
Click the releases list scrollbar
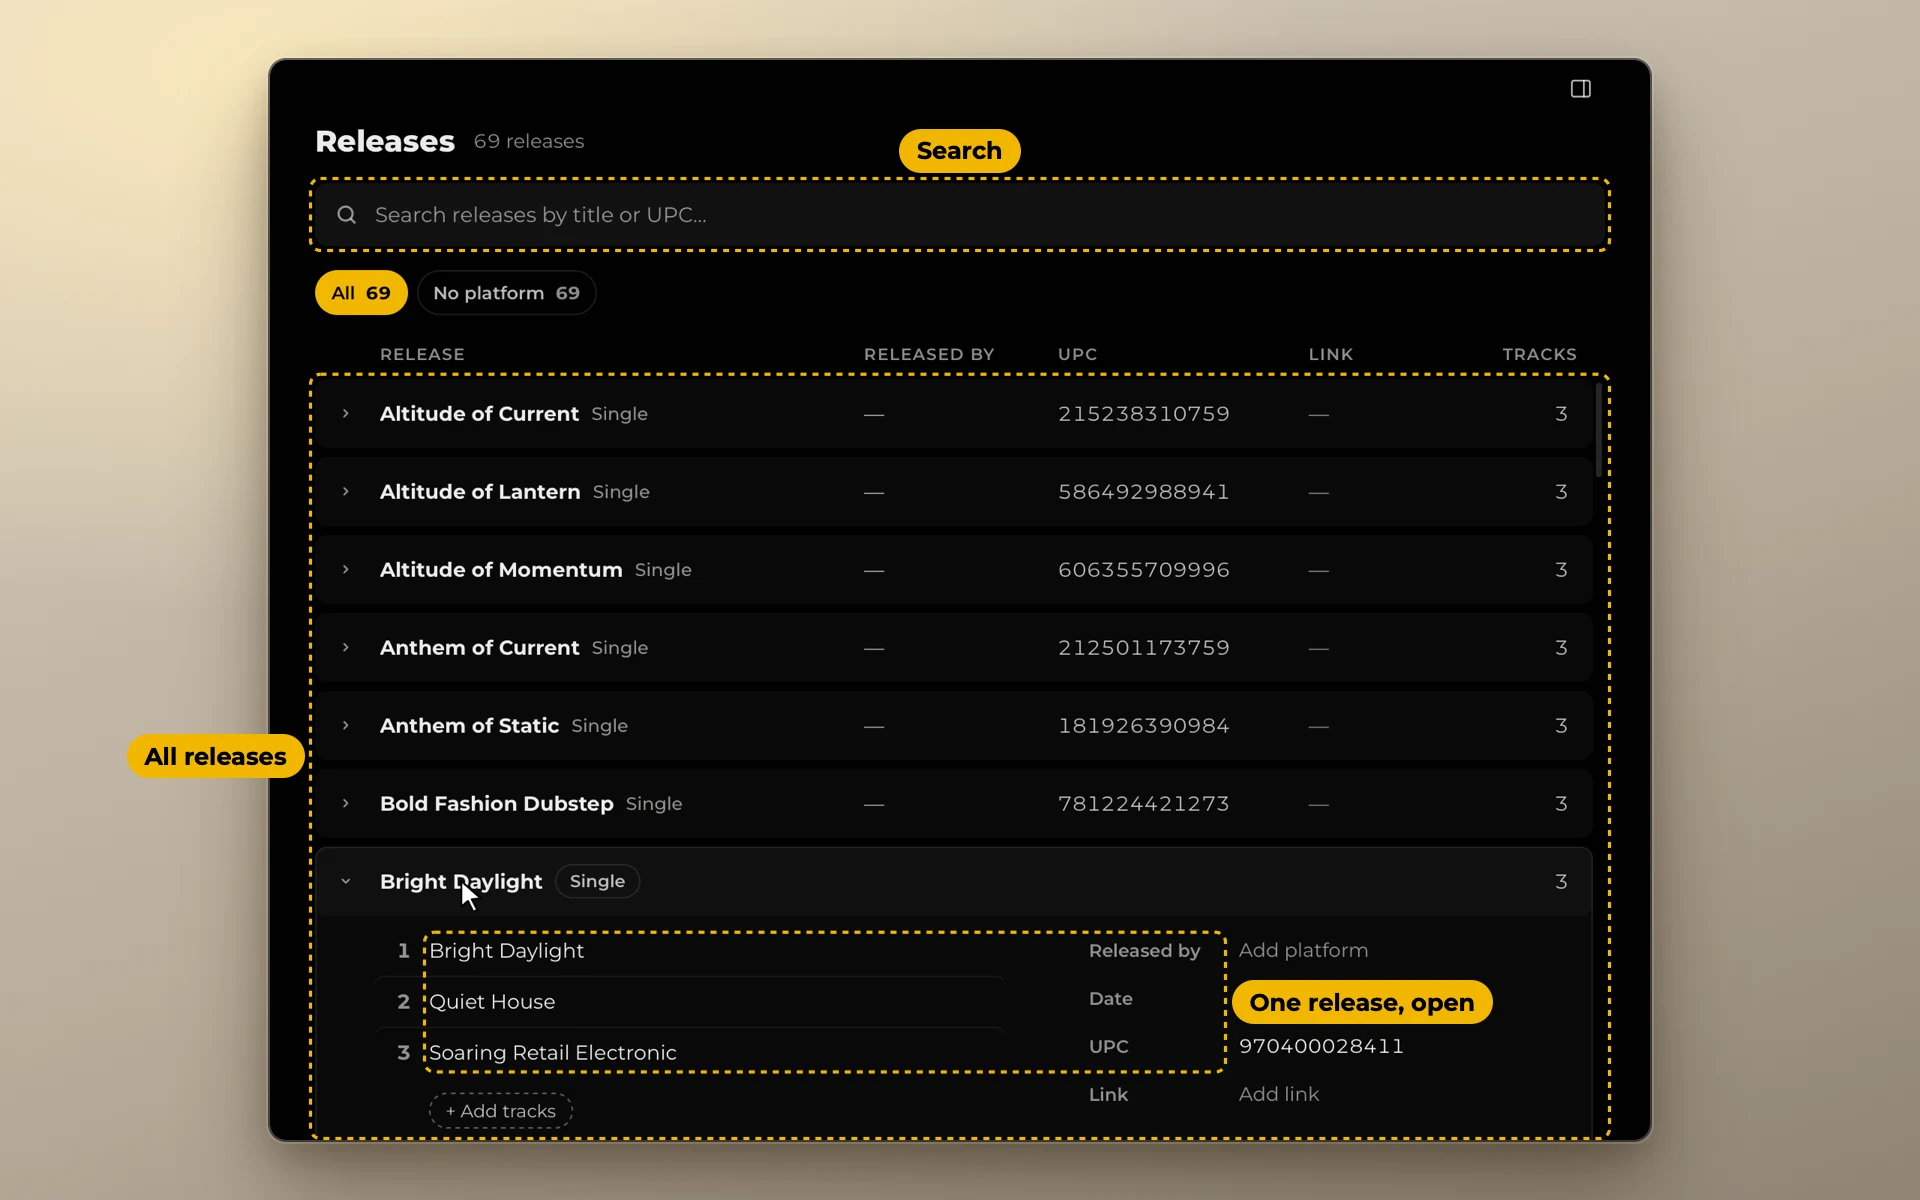click(1598, 429)
